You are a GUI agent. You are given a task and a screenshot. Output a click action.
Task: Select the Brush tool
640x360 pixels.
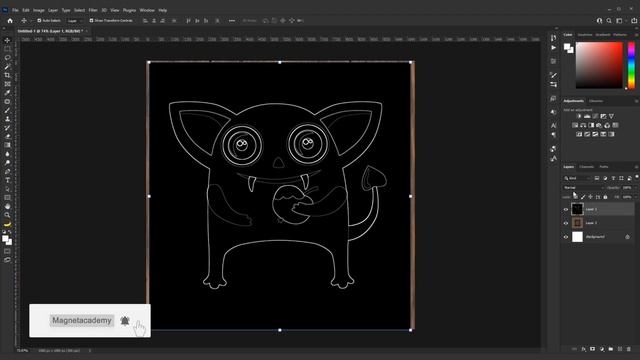click(7, 110)
